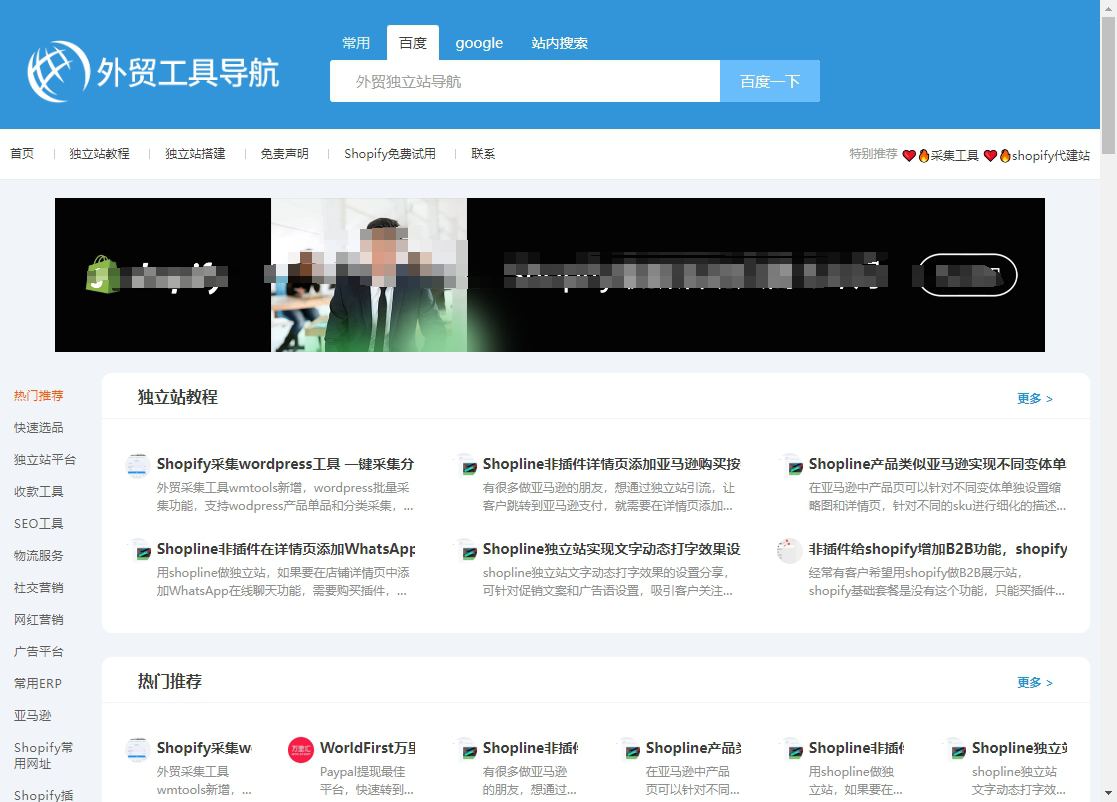Select 常用ERP in the left sidebar
Image resolution: width=1117 pixels, height=802 pixels.
(x=38, y=684)
